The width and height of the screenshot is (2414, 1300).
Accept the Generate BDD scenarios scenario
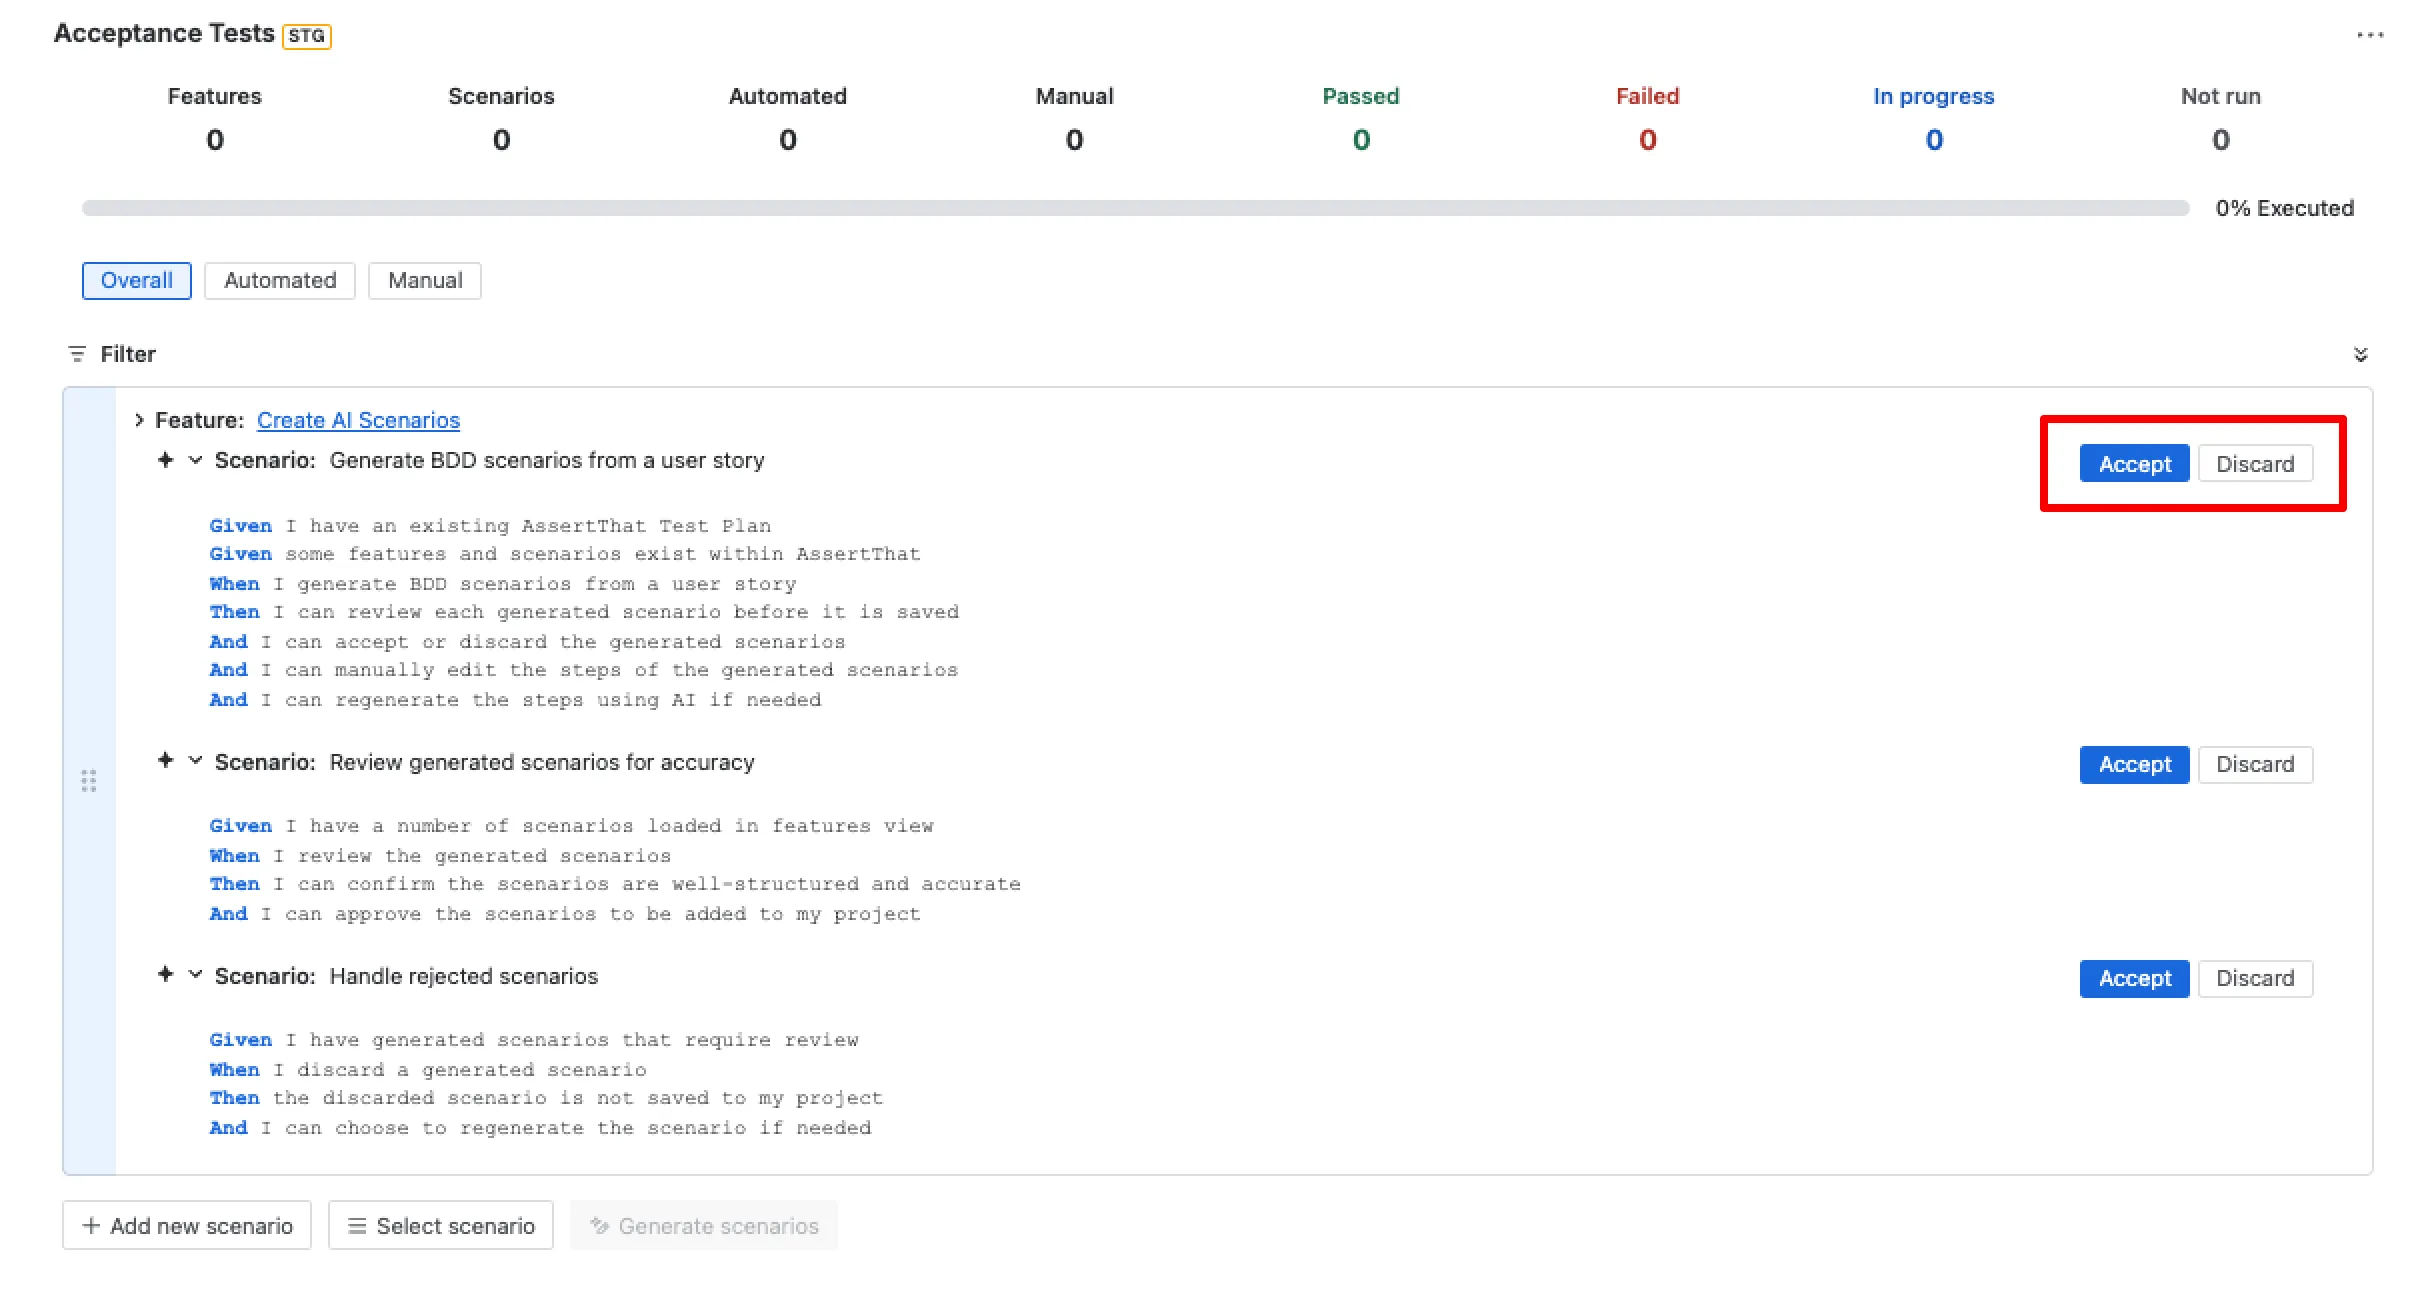pos(2134,464)
